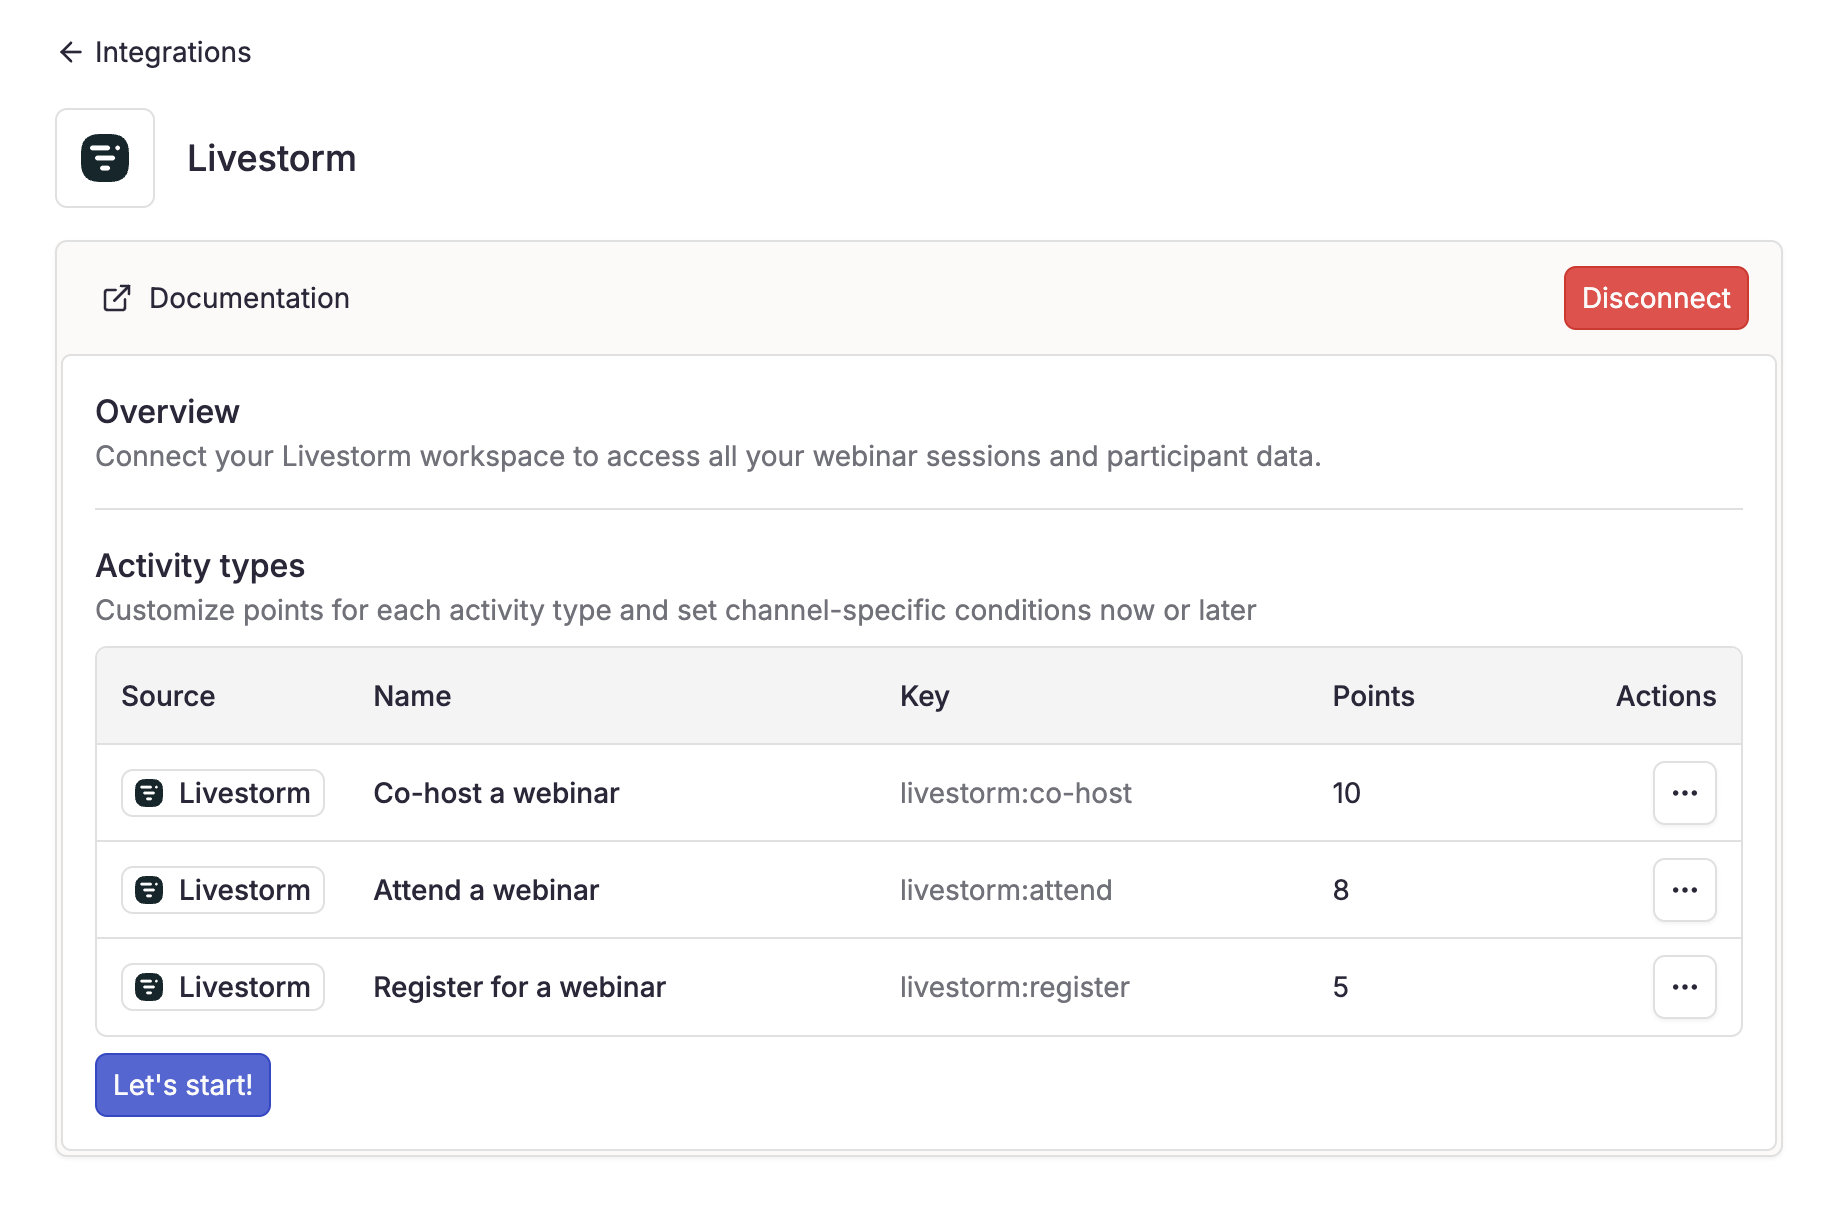Click the key 'livestorm:attend'
The width and height of the screenshot is (1836, 1210).
click(1005, 890)
